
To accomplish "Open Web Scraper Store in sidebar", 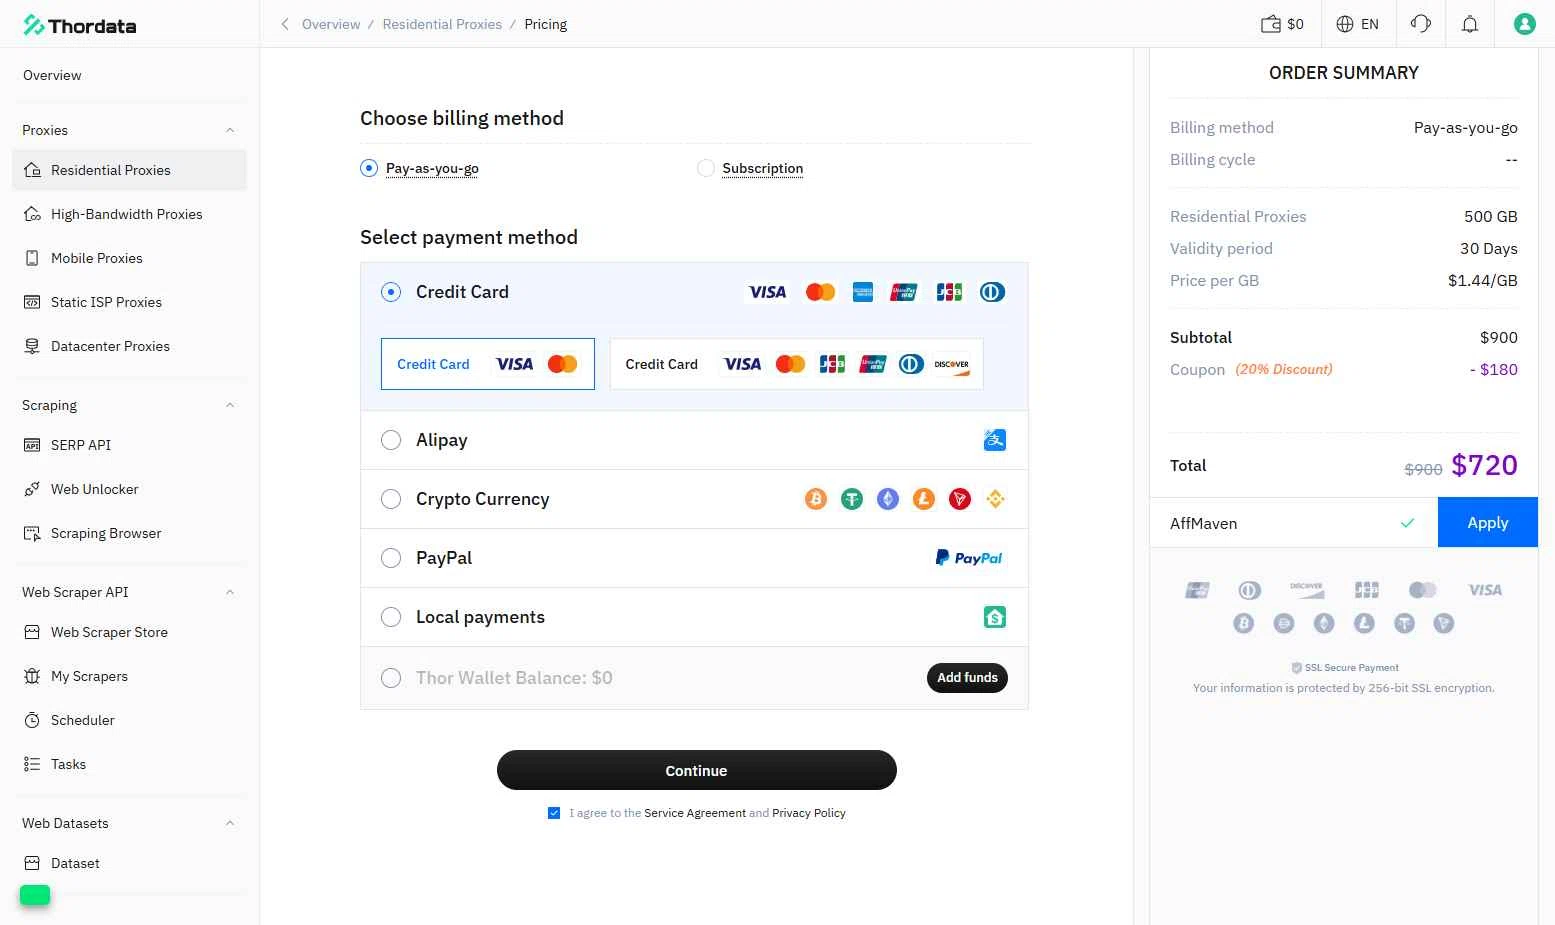I will click(x=129, y=632).
